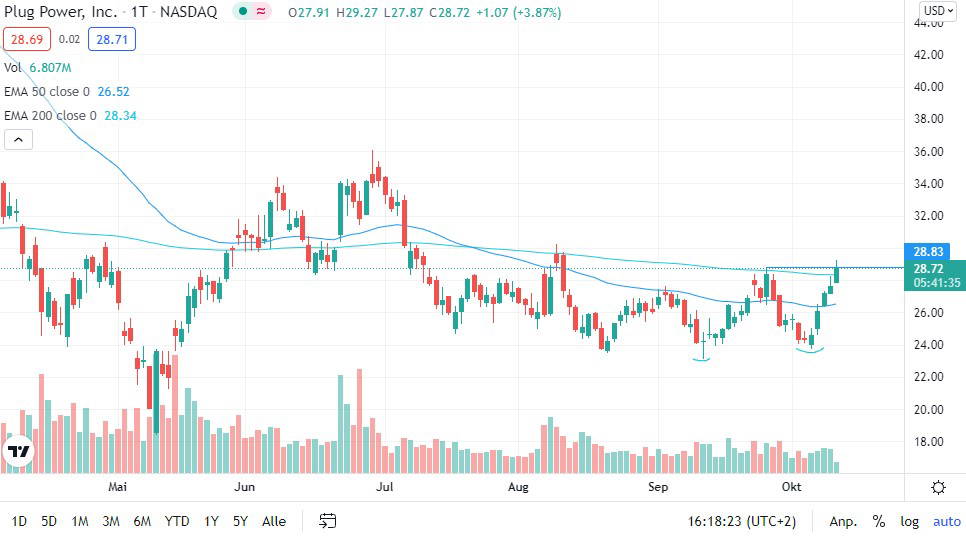Click the 22.00 price axis label

(x=928, y=377)
